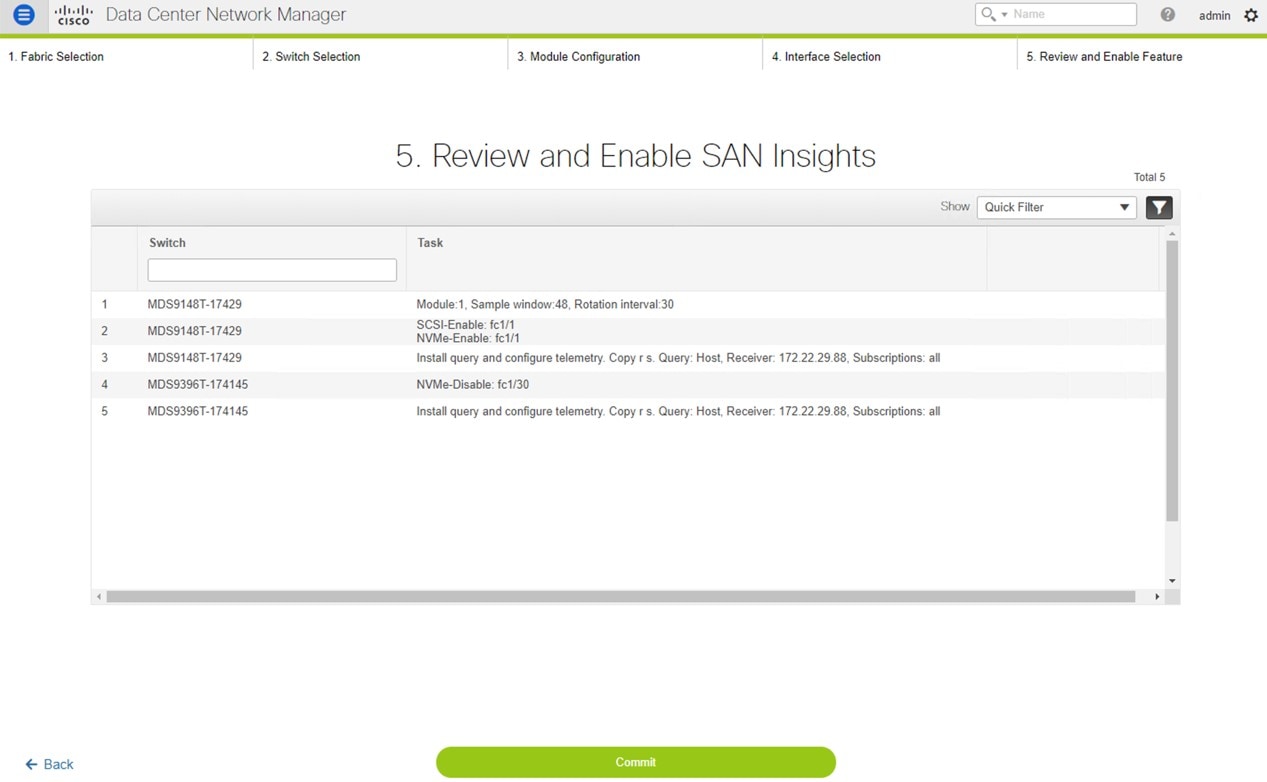Click the Module:1 Sample window task
The width and height of the screenshot is (1267, 782).
[x=545, y=304]
